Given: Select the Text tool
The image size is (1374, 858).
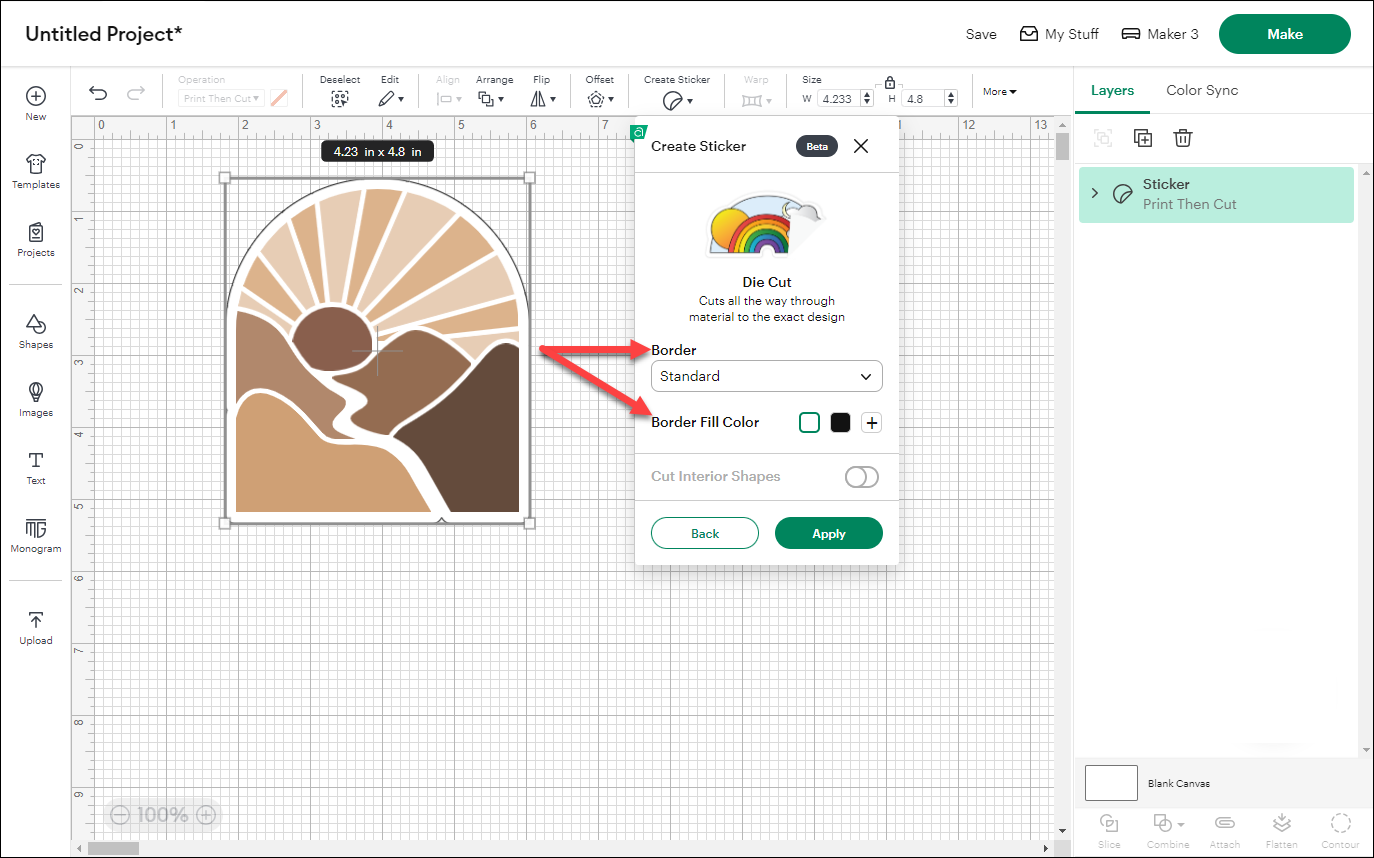Looking at the screenshot, I should tap(36, 467).
